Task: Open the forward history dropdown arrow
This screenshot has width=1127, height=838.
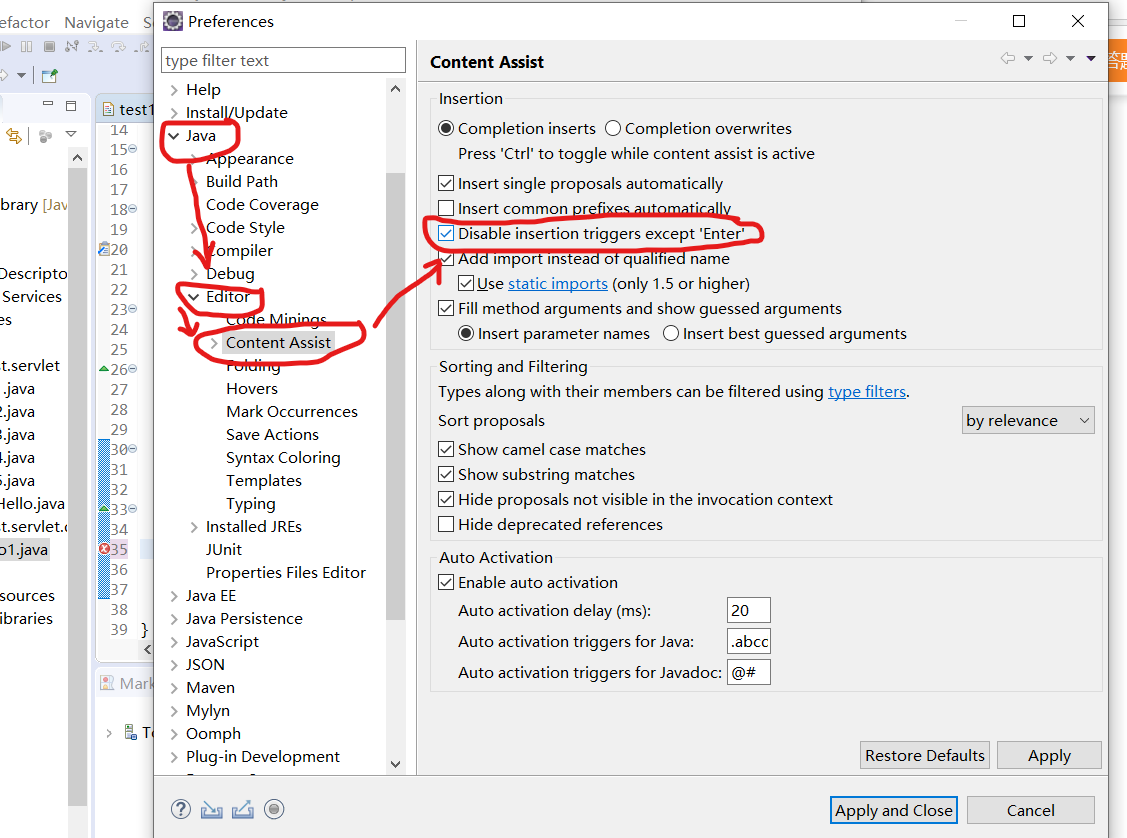Action: coord(1070,58)
